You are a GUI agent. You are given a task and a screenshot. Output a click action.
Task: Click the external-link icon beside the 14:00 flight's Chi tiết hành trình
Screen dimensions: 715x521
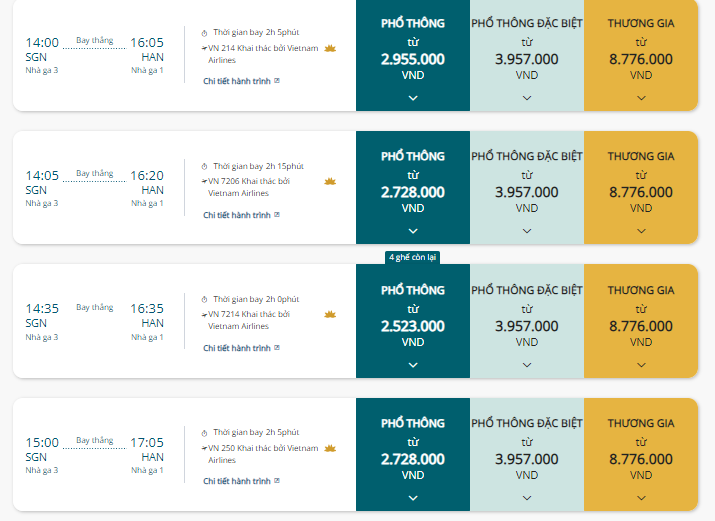tap(277, 81)
